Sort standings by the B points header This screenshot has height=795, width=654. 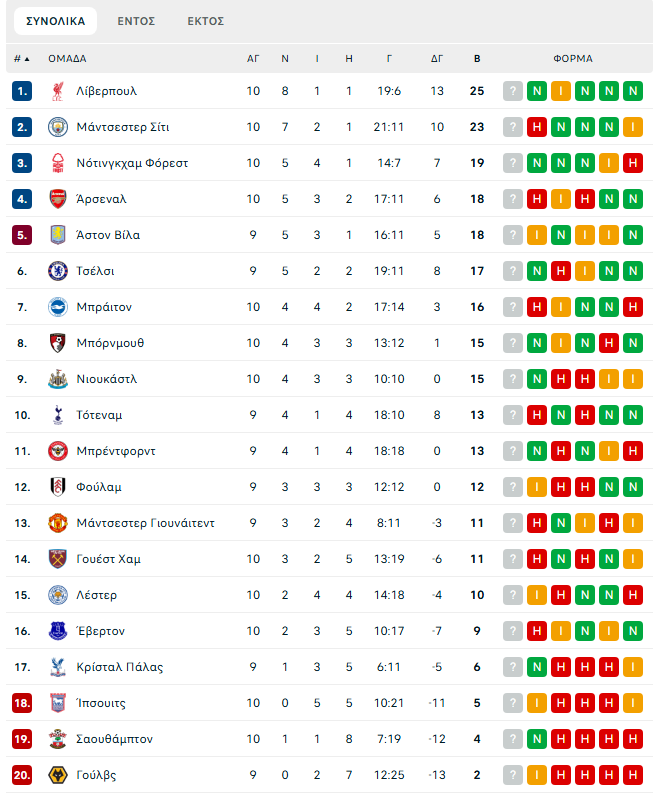[477, 58]
